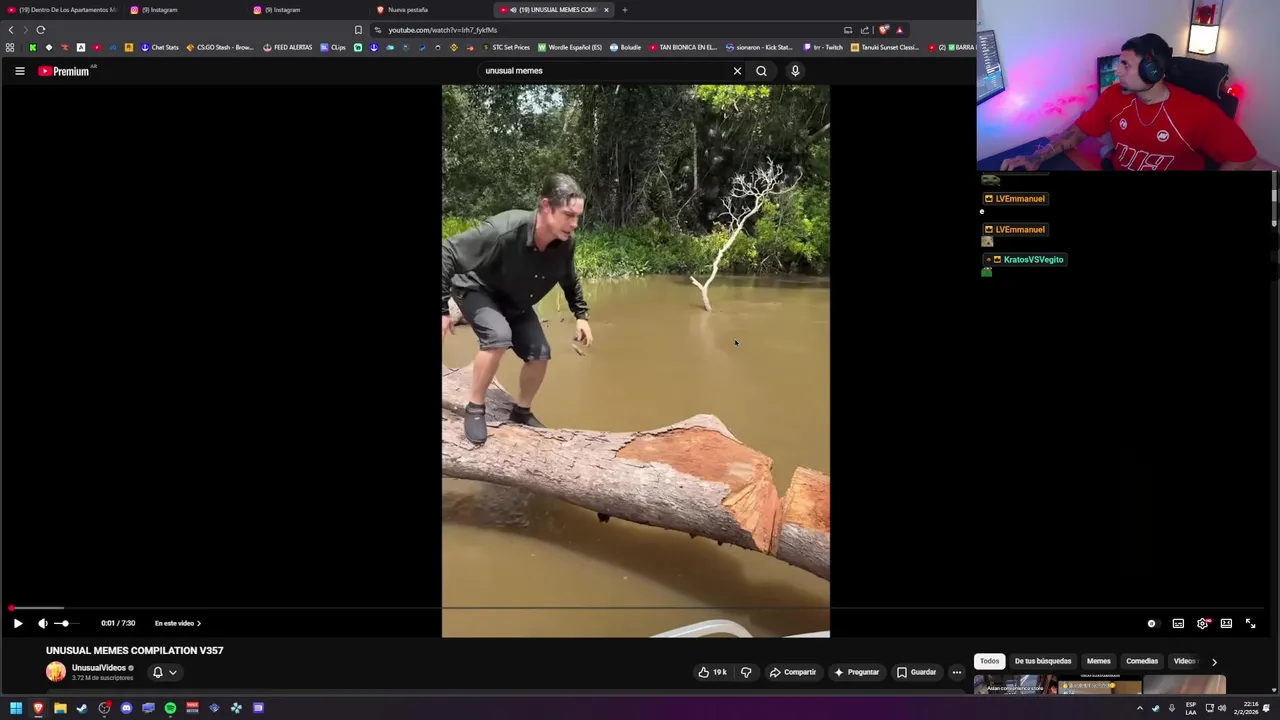
Task: Open the first recommended video thumbnail
Action: point(1015,685)
